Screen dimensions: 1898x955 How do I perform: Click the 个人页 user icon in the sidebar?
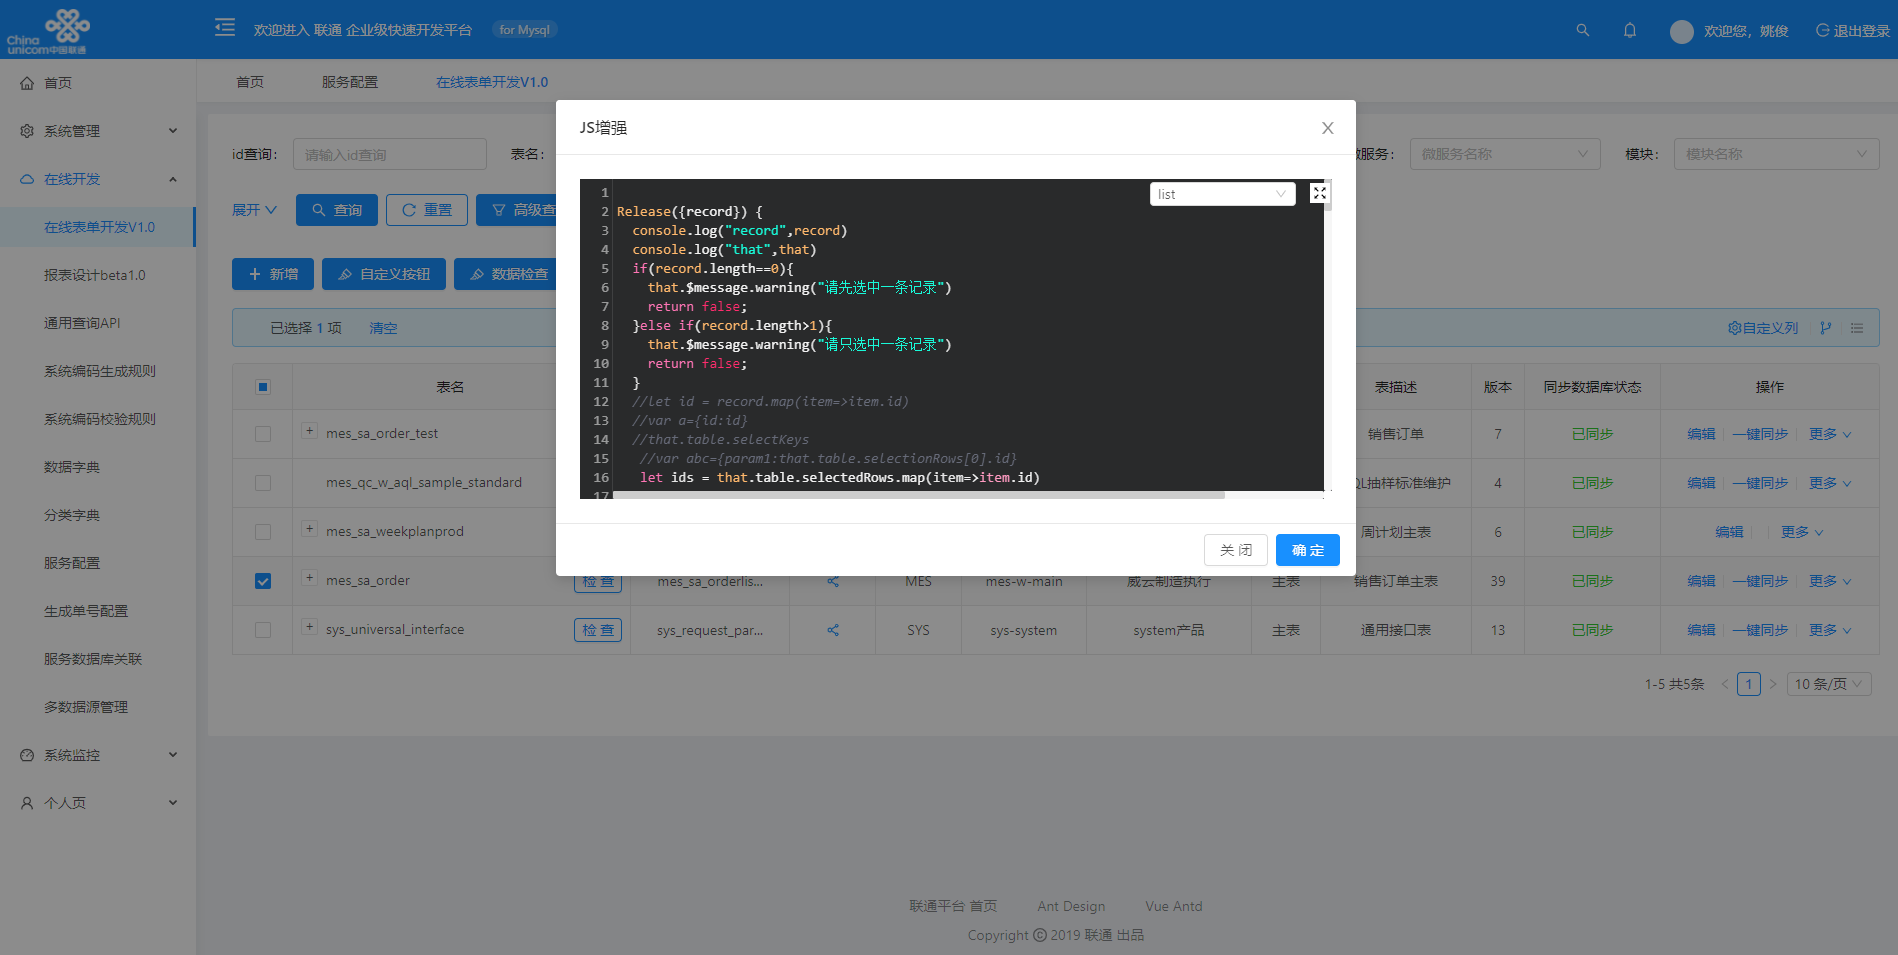[x=27, y=803]
